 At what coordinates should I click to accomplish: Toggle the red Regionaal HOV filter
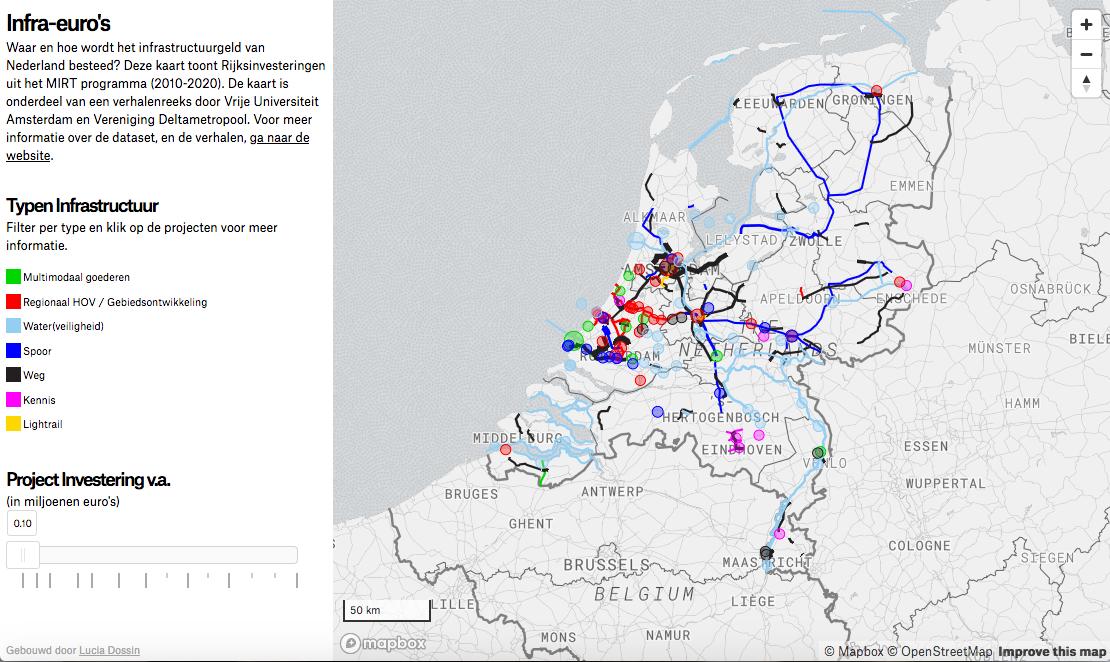14,302
